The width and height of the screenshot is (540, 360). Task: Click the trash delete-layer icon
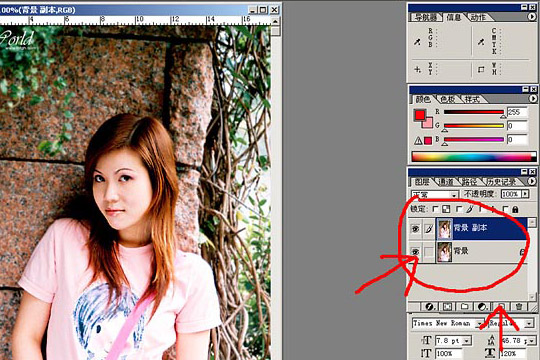tap(519, 306)
